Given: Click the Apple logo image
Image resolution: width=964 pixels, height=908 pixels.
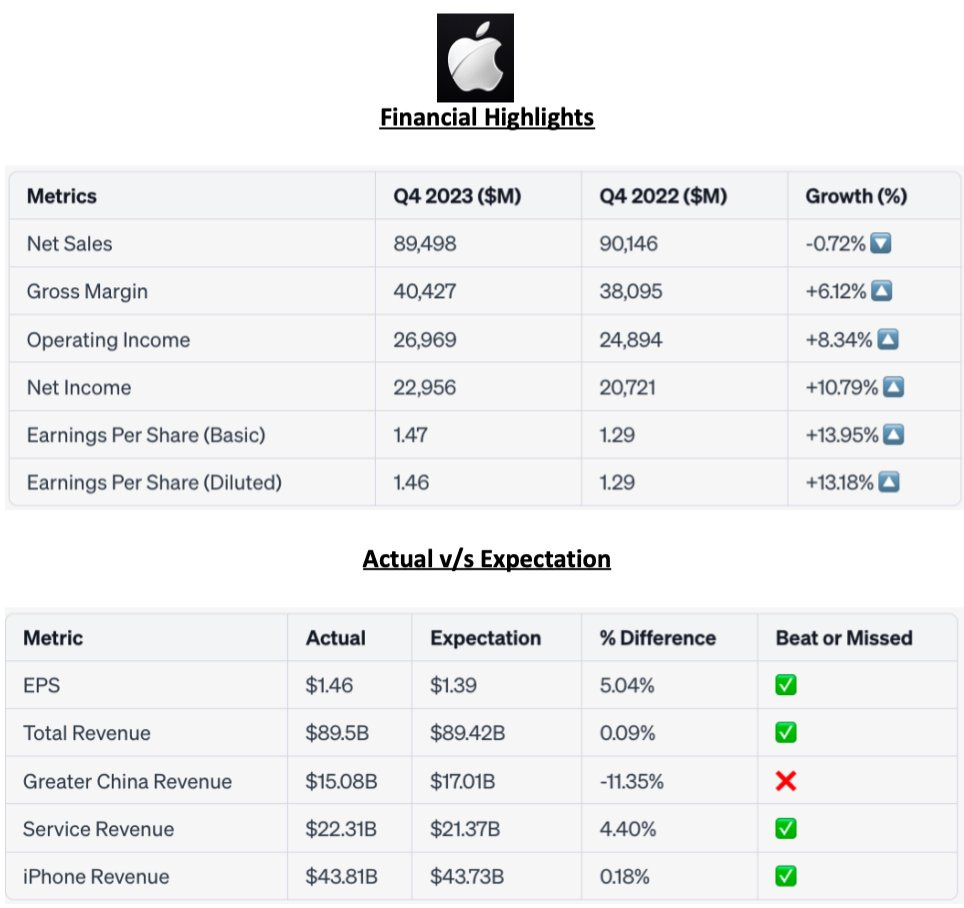Looking at the screenshot, I should pos(475,57).
